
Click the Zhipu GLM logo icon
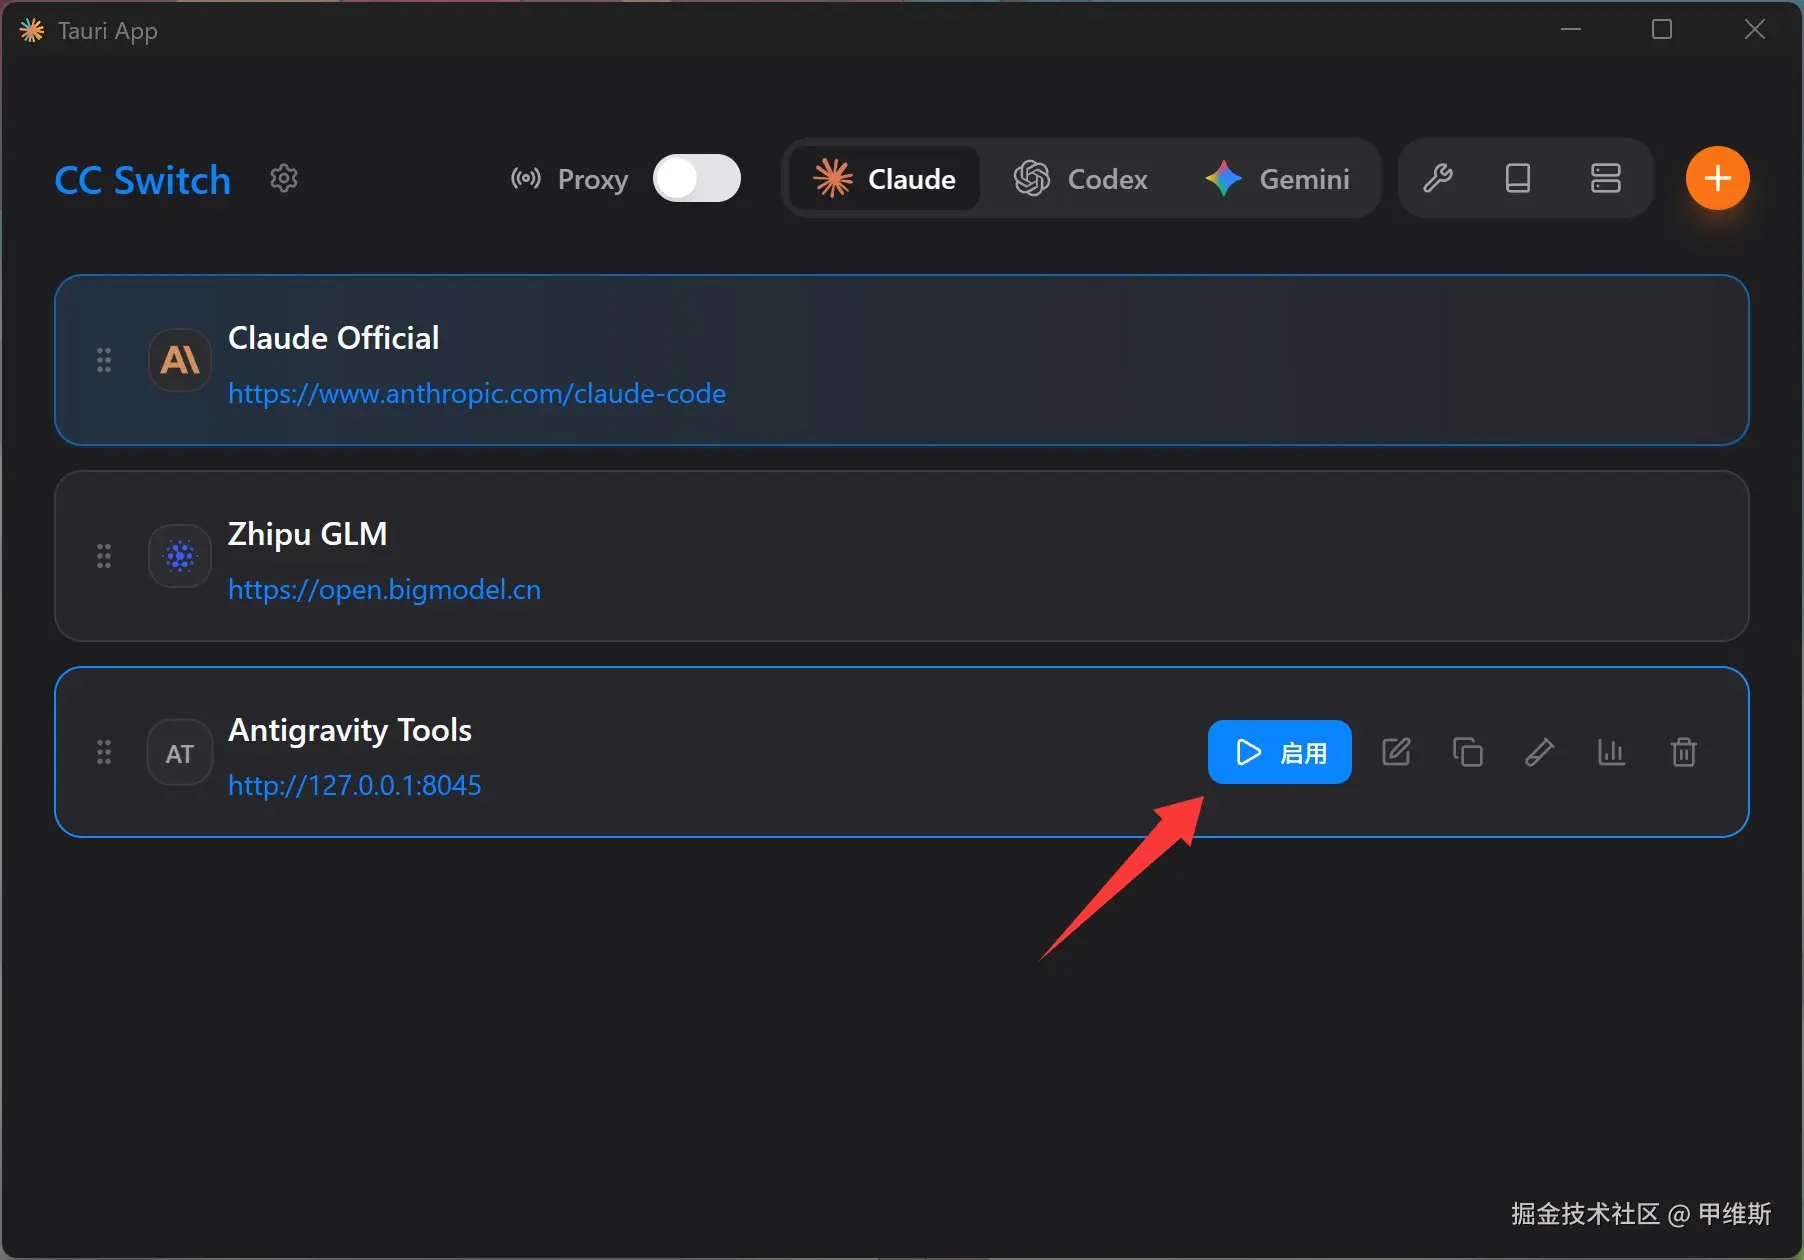pyautogui.click(x=180, y=556)
